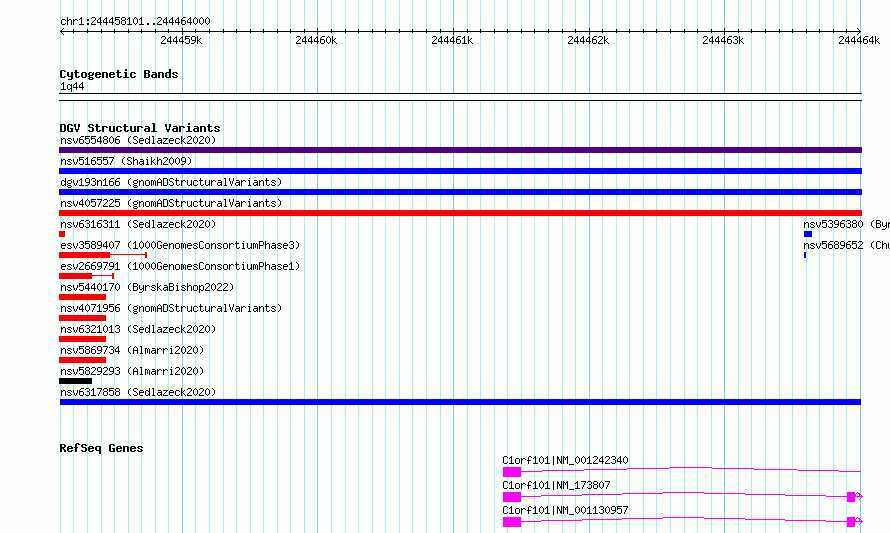
Task: Open gene C1orf101|NM_001130957 label
Action: click(x=565, y=510)
